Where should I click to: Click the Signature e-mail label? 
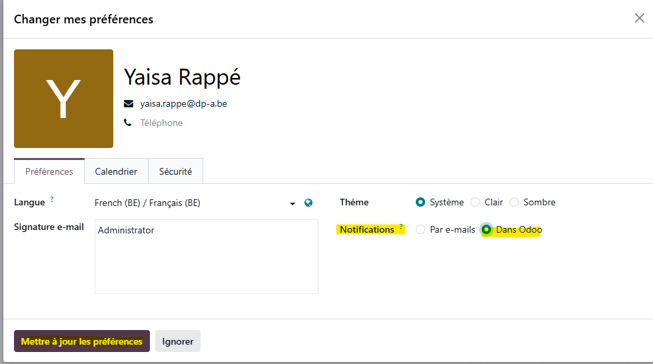tap(49, 227)
